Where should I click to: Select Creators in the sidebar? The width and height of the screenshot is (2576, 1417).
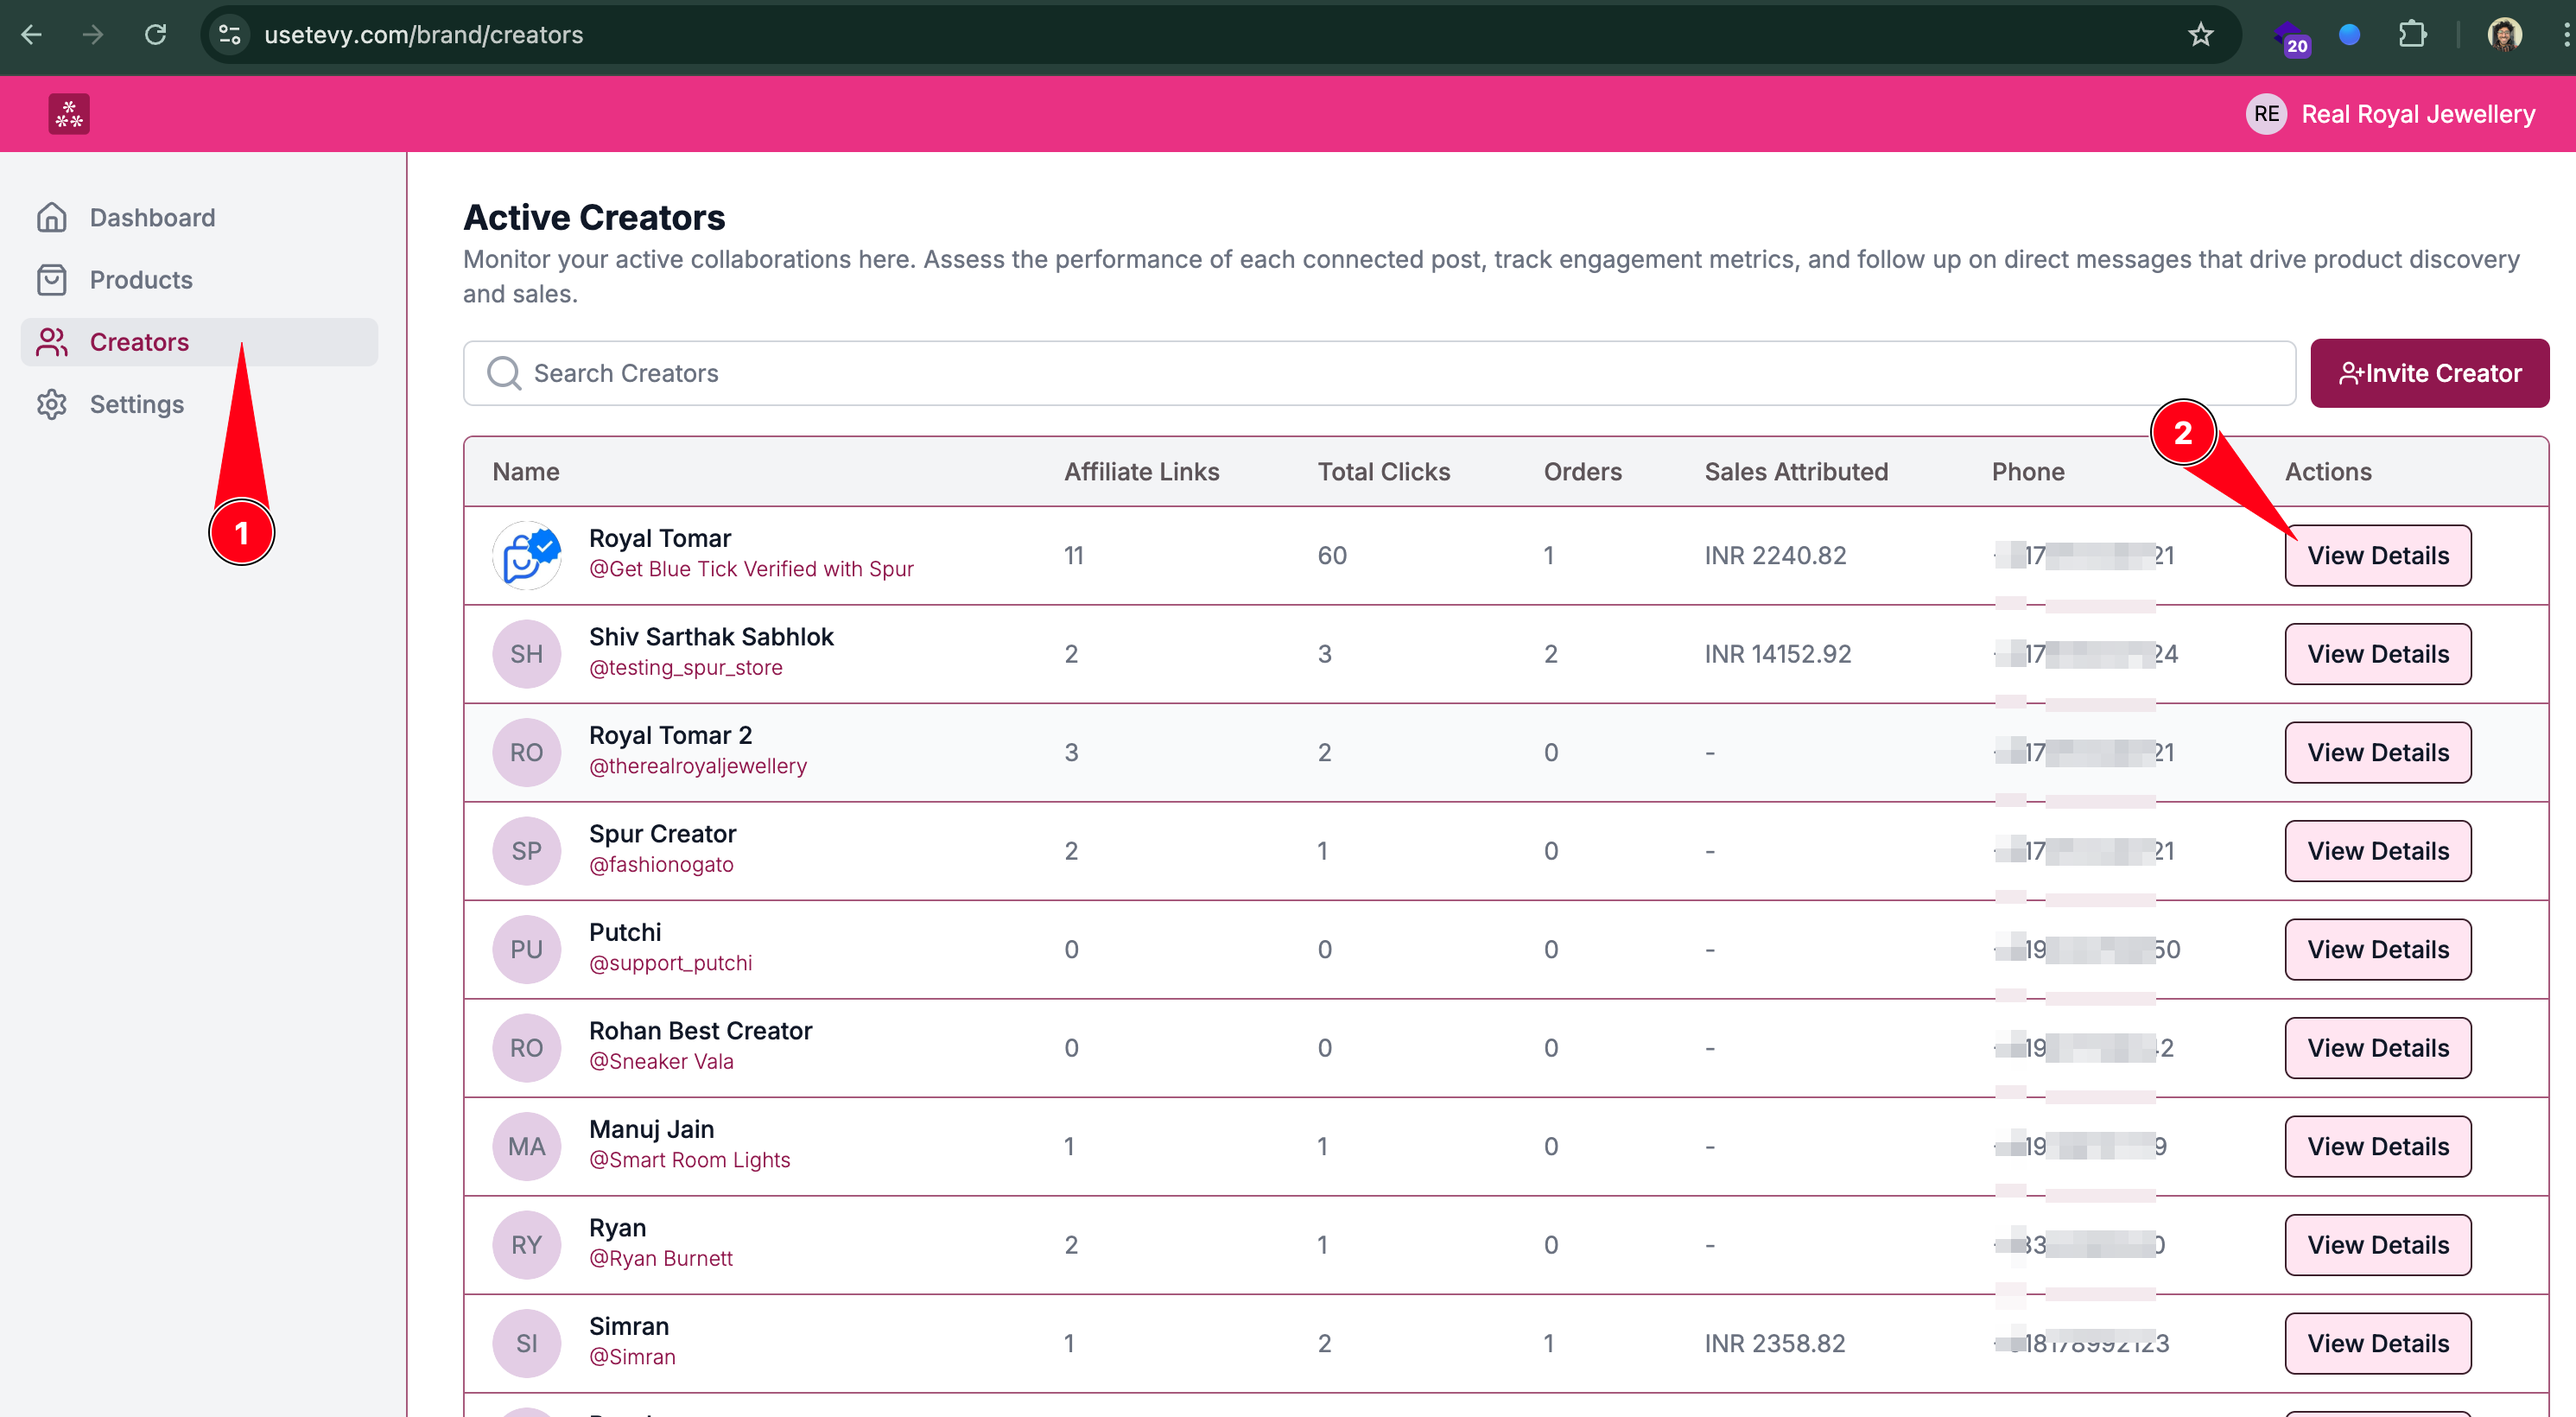[199, 342]
